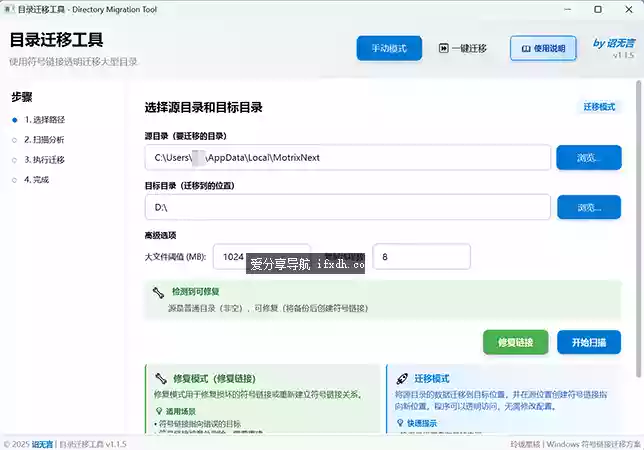Select step 1. 选择路径
644x450 pixels.
[44, 120]
